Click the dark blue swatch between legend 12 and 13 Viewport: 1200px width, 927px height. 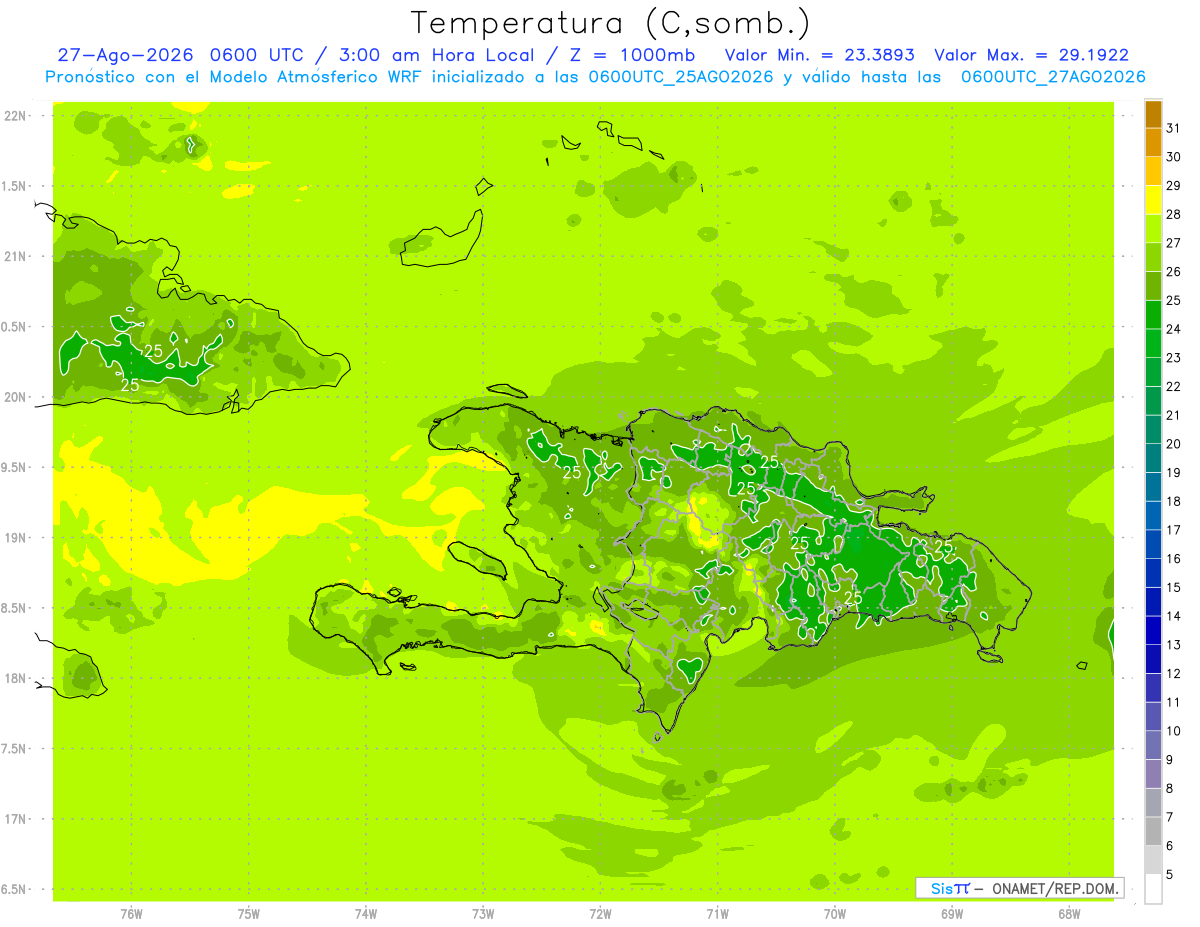click(1153, 659)
